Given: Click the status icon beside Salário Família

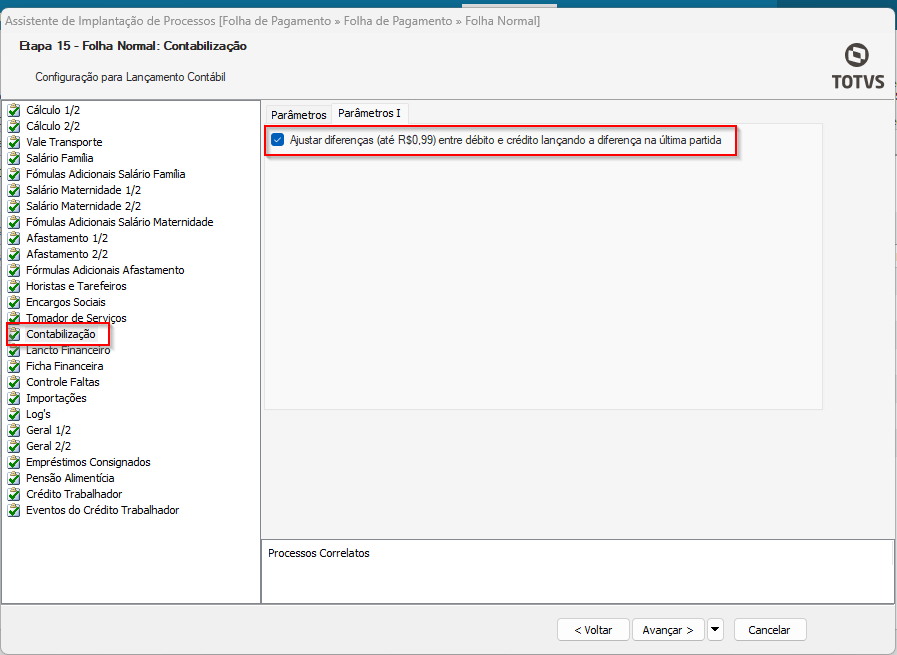Looking at the screenshot, I should click(14, 158).
